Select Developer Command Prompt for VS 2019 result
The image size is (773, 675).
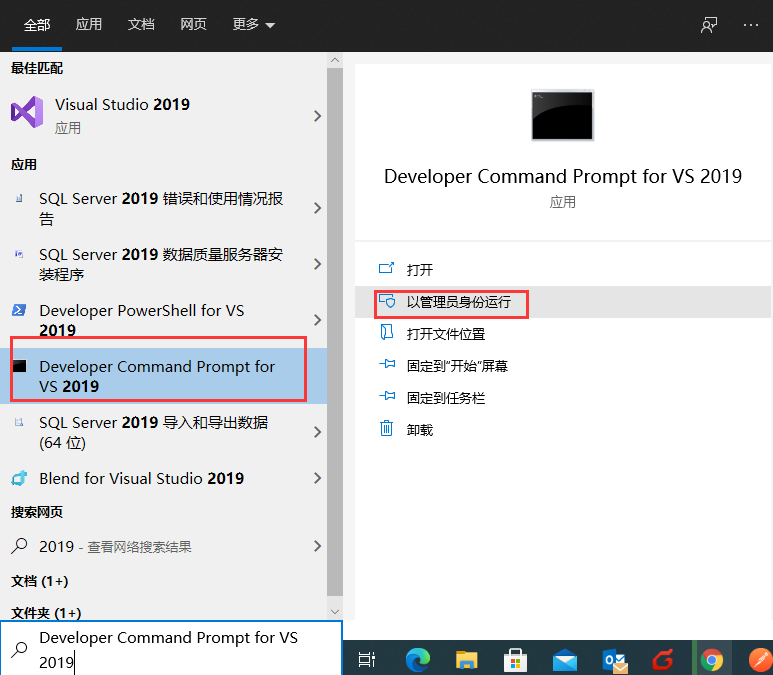[x=163, y=376]
